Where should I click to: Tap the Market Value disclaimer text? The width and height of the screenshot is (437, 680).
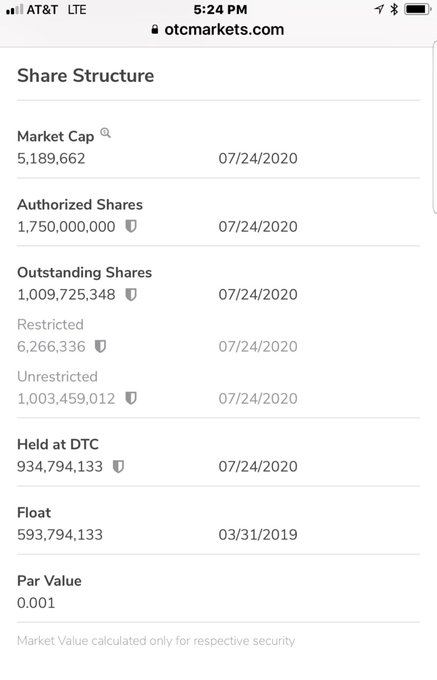[156, 641]
